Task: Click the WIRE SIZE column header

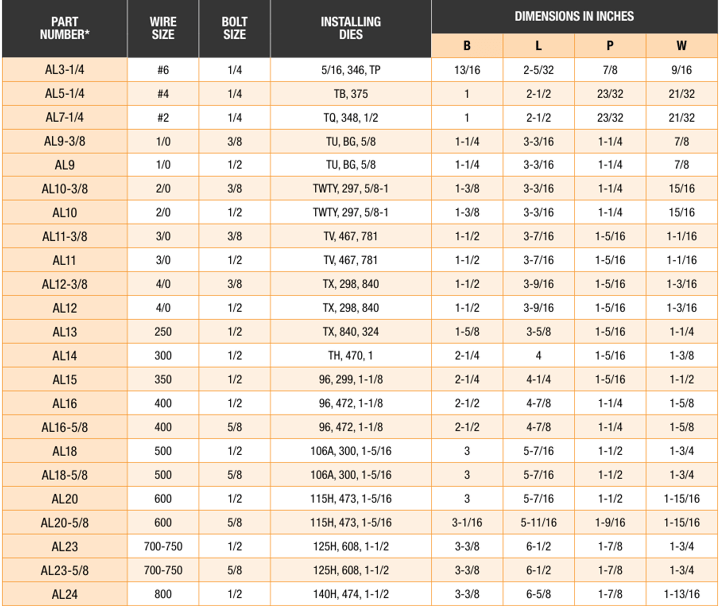Action: 162,28
